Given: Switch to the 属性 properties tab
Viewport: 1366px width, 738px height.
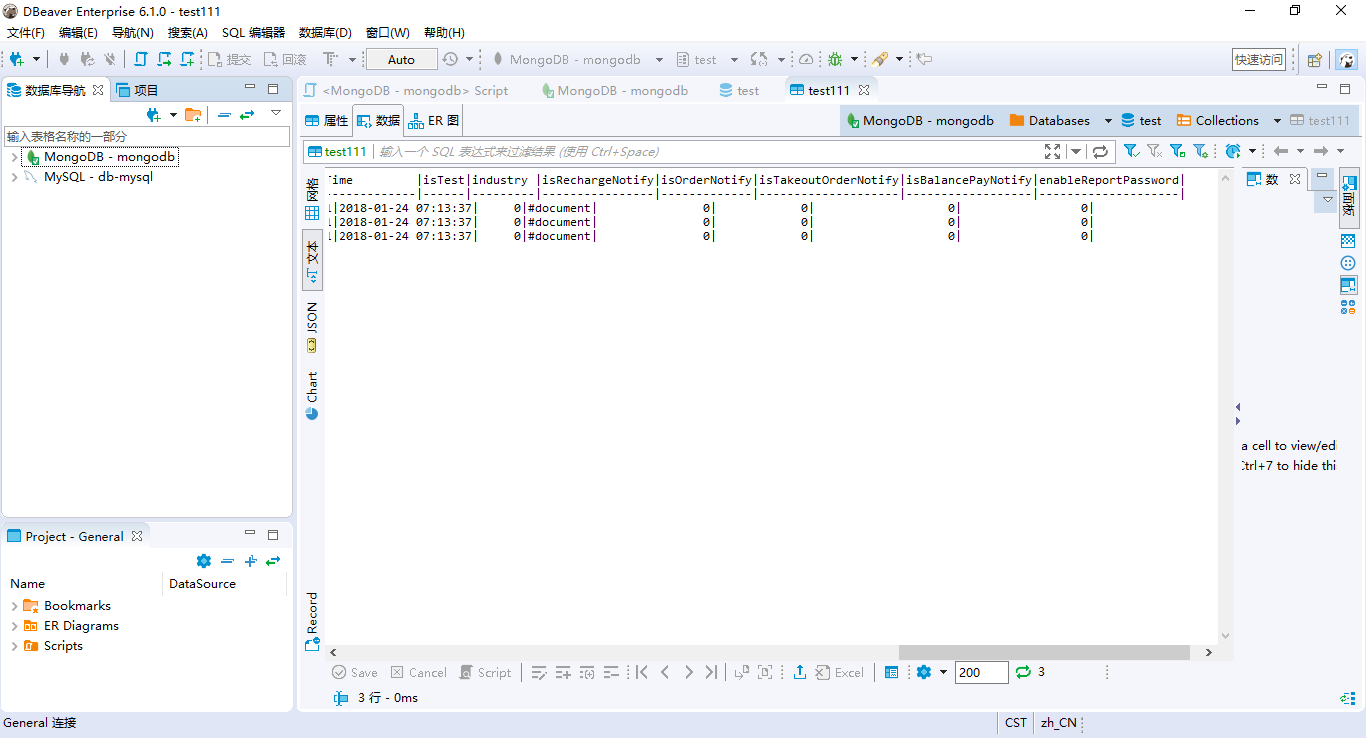Looking at the screenshot, I should click(327, 121).
